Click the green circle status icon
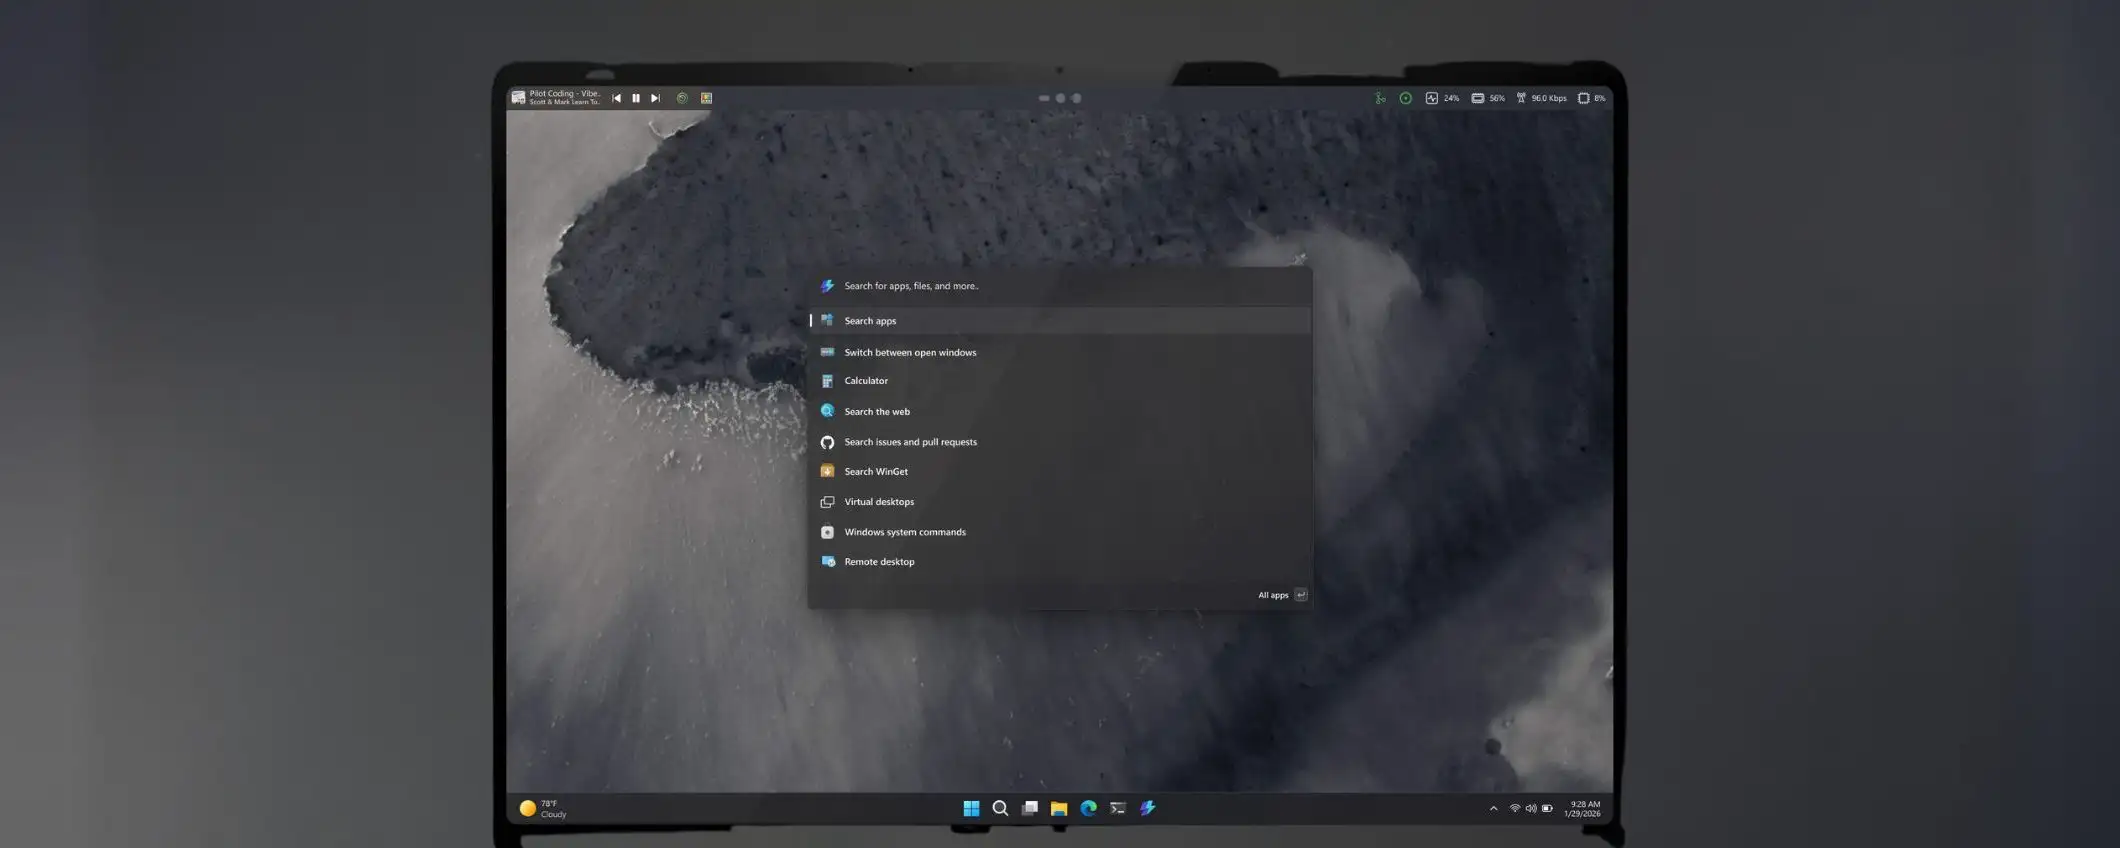This screenshot has width=2120, height=848. coord(1405,98)
